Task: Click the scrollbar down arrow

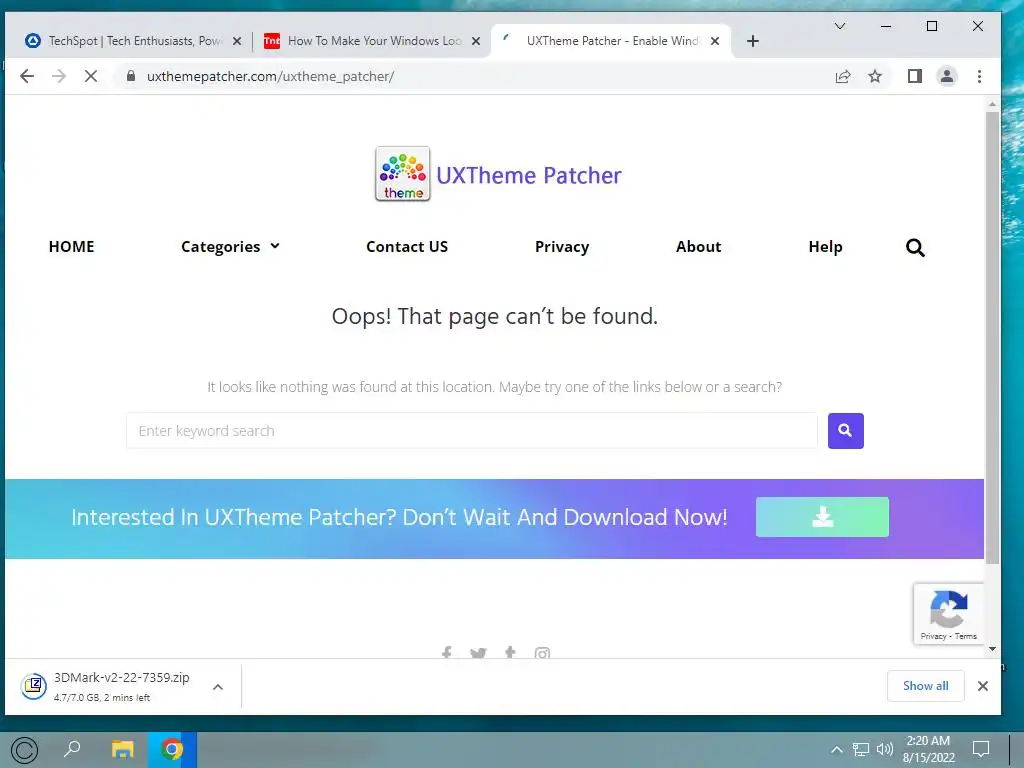Action: pyautogui.click(x=993, y=649)
